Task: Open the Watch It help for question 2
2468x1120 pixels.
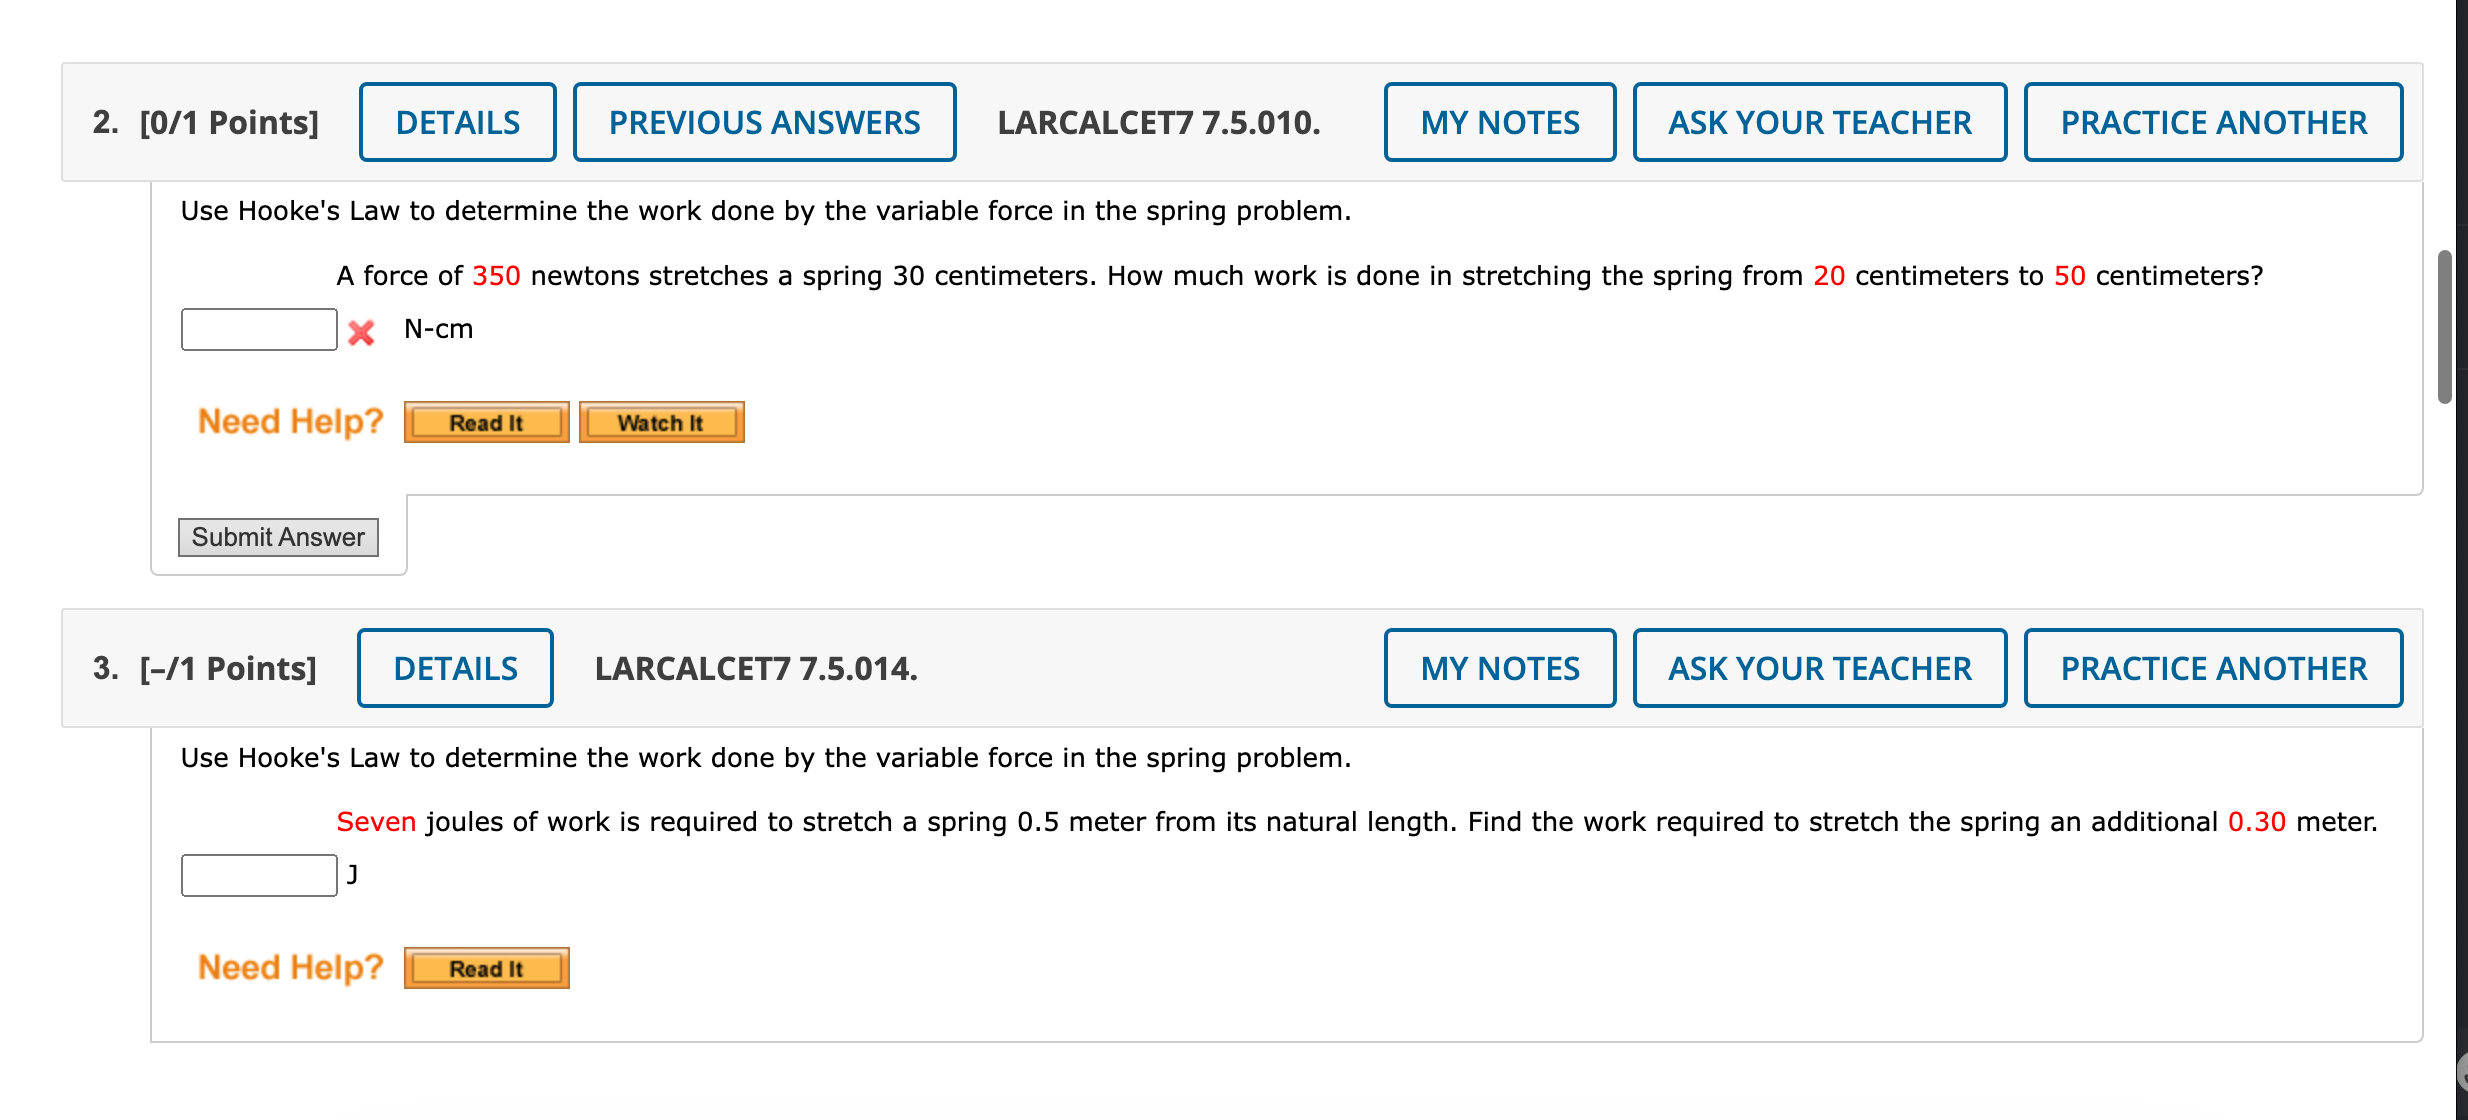Action: pyautogui.click(x=661, y=421)
